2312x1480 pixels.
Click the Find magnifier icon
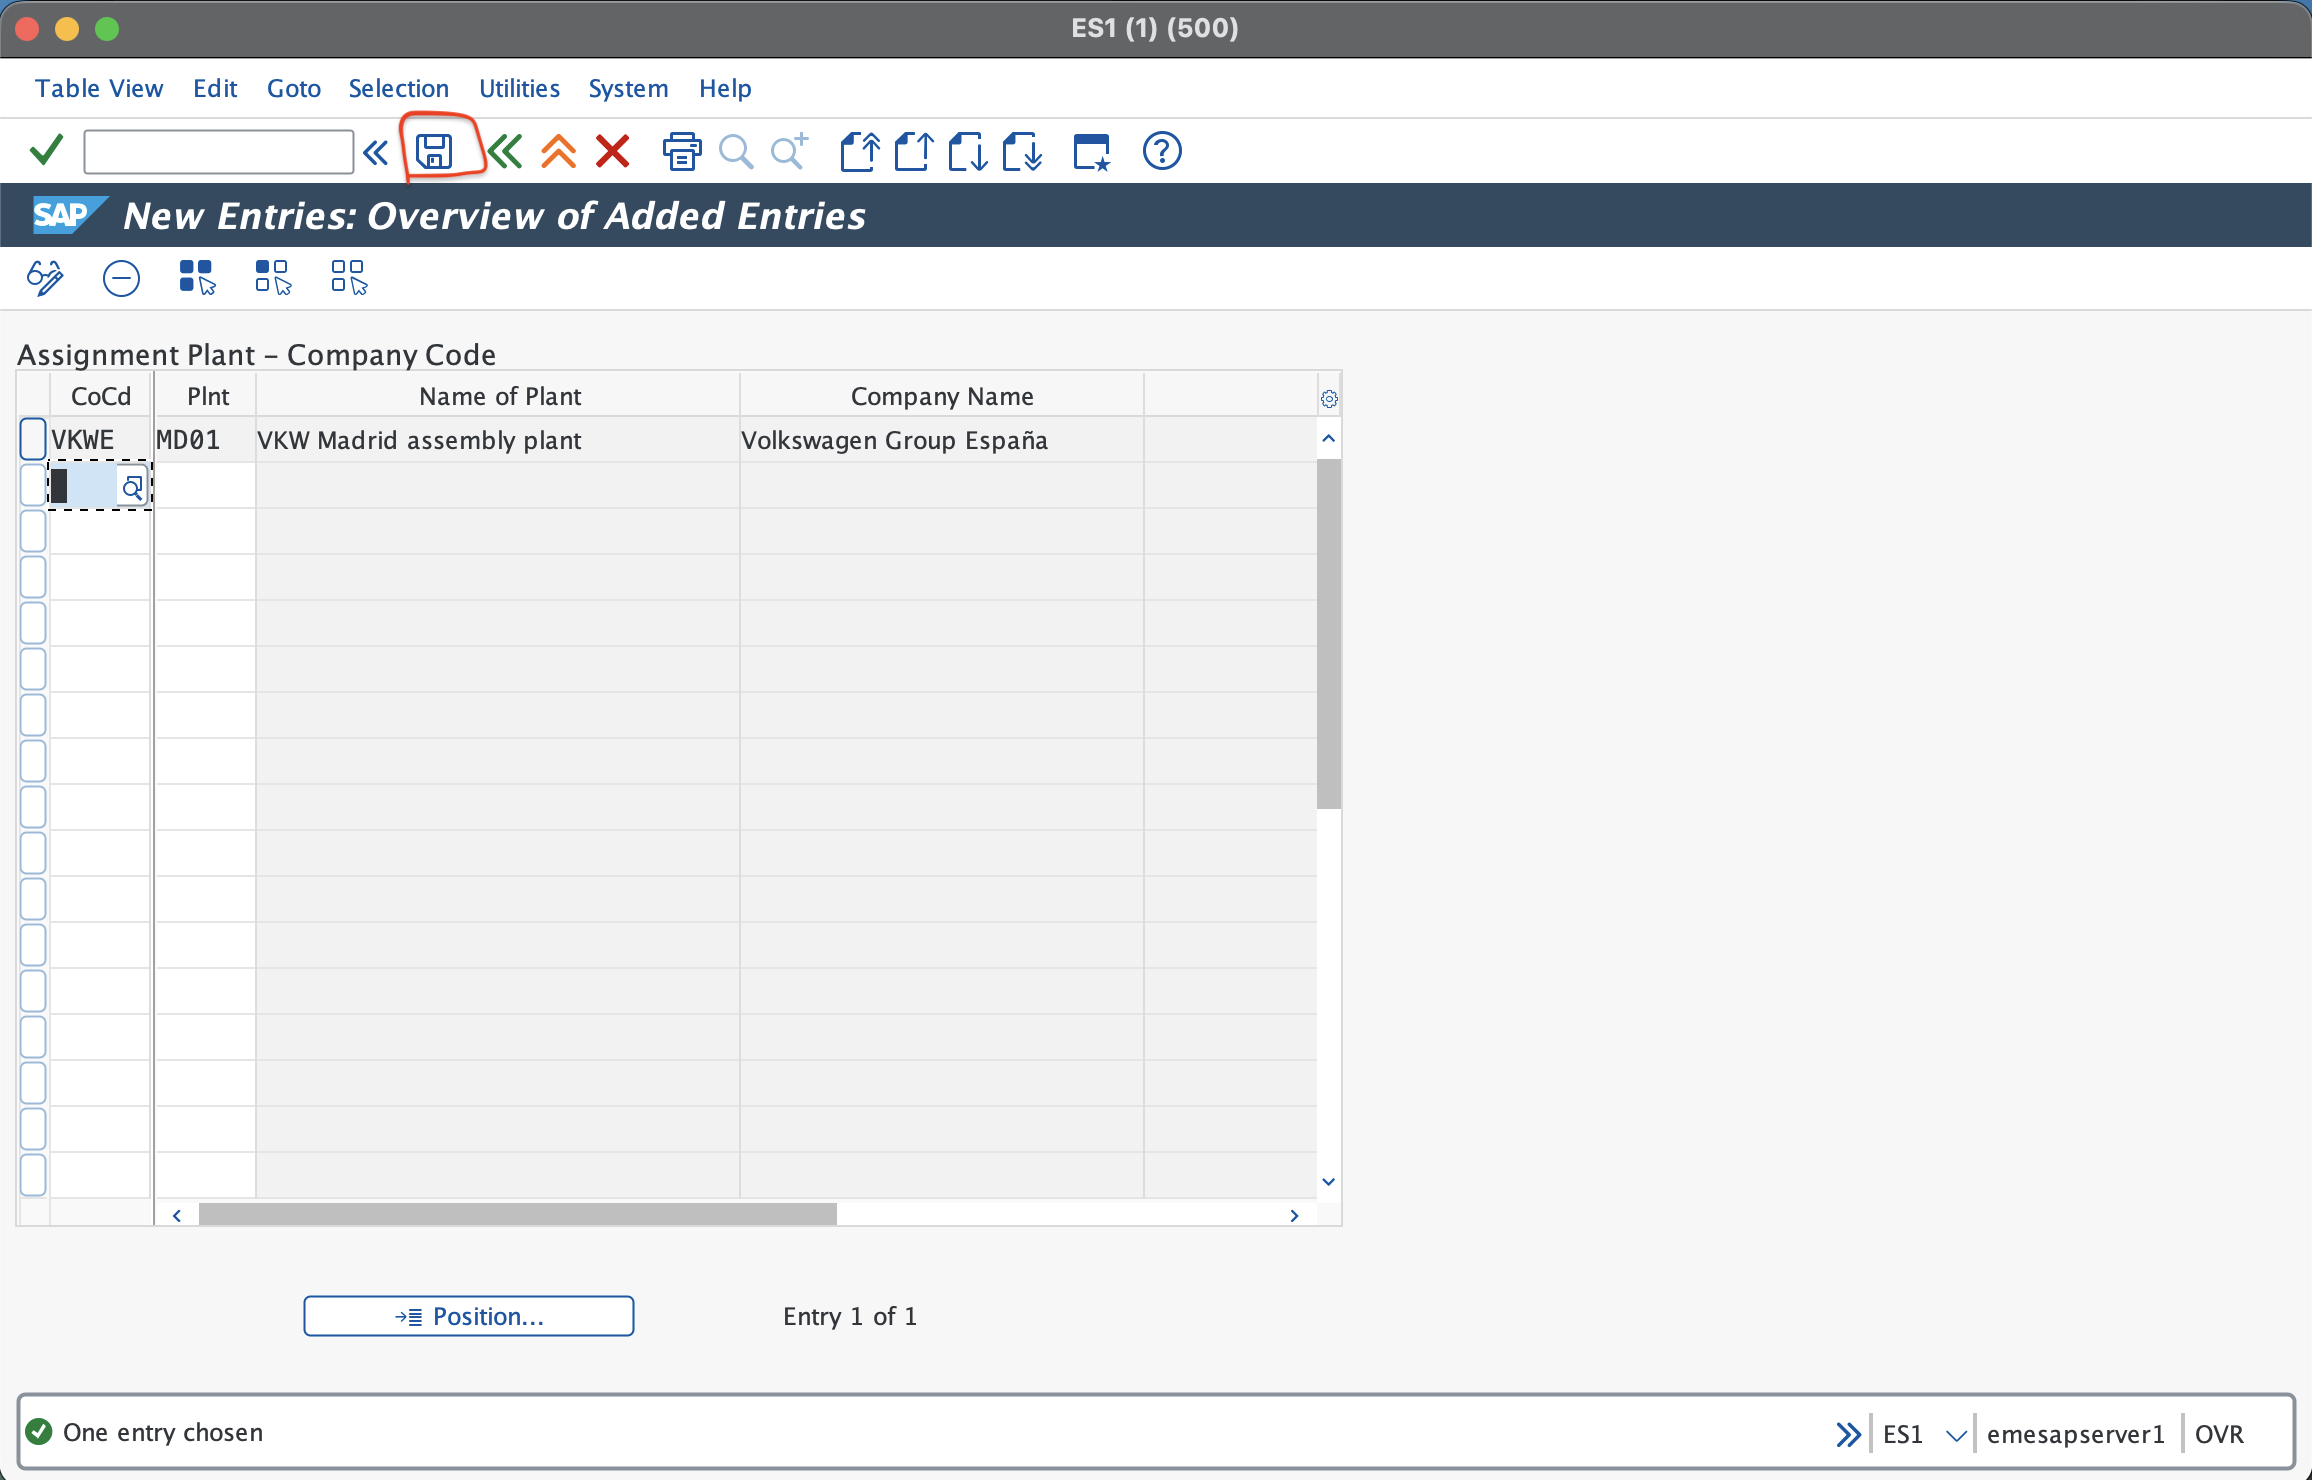(x=737, y=152)
